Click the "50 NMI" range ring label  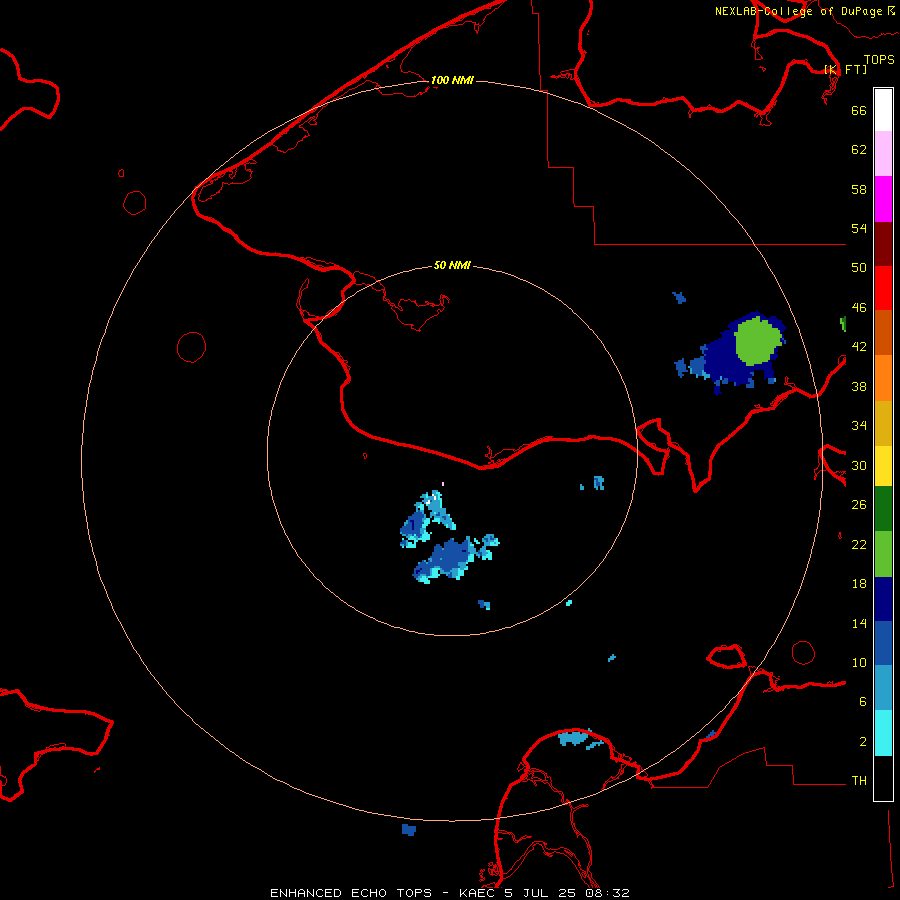tap(452, 265)
